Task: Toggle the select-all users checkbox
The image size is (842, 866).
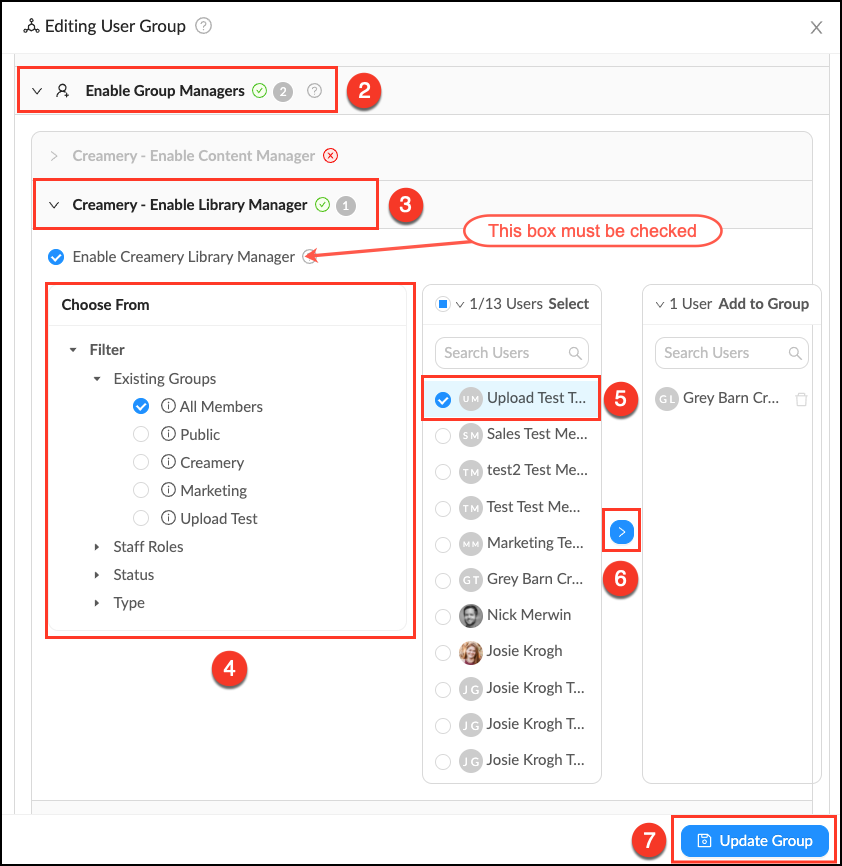Action: click(442, 304)
